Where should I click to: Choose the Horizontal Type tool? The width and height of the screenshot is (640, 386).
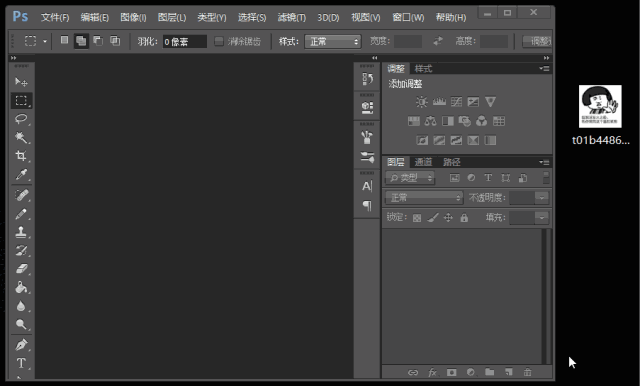(x=21, y=363)
